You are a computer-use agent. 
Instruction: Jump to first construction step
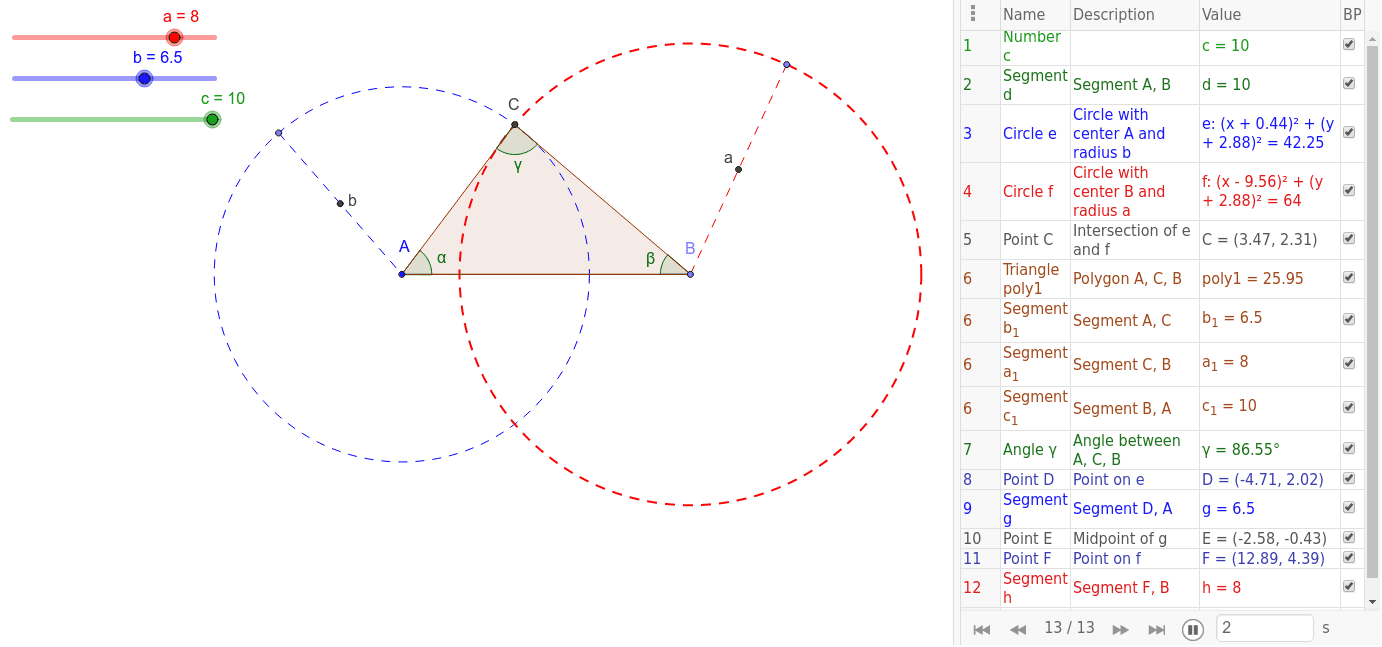click(981, 629)
